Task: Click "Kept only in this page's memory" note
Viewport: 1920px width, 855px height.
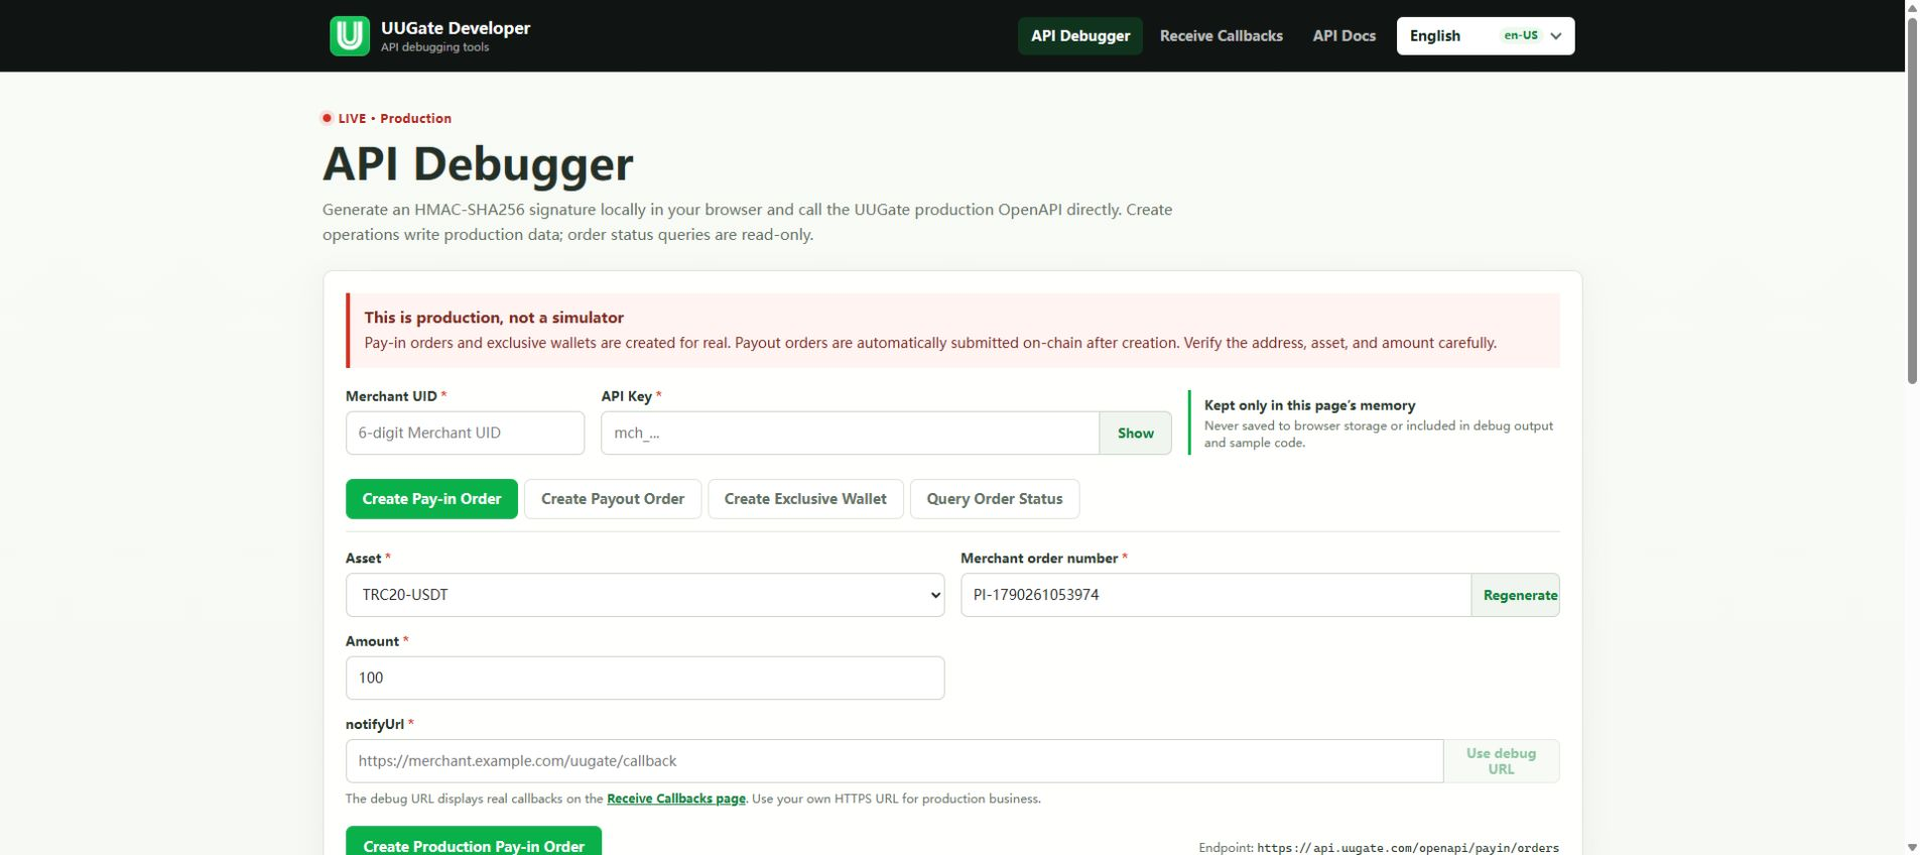Action: [x=1310, y=405]
